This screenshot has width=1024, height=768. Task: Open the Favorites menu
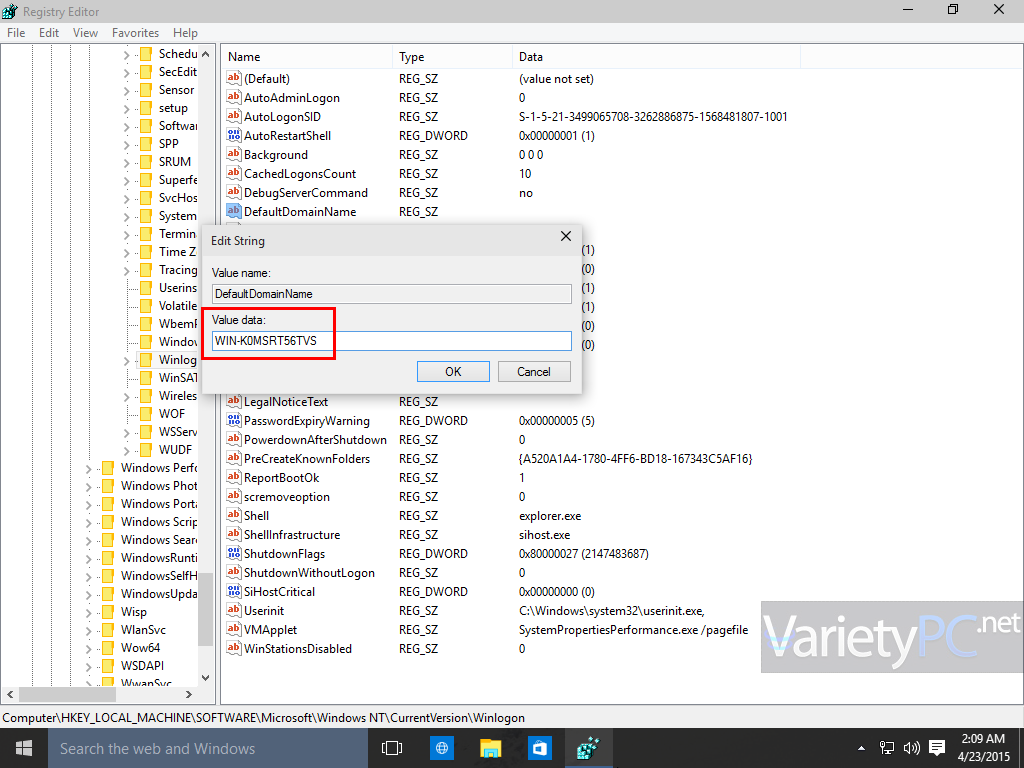(x=135, y=32)
